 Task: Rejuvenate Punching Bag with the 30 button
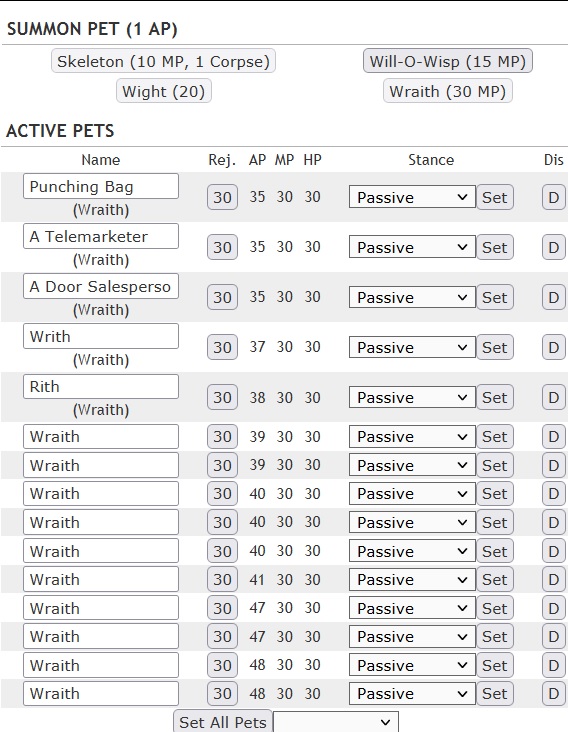[x=222, y=197]
